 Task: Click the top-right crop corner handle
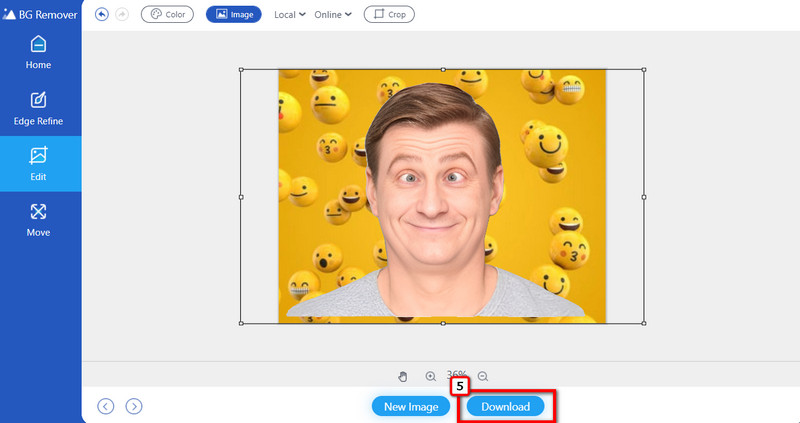[644, 69]
